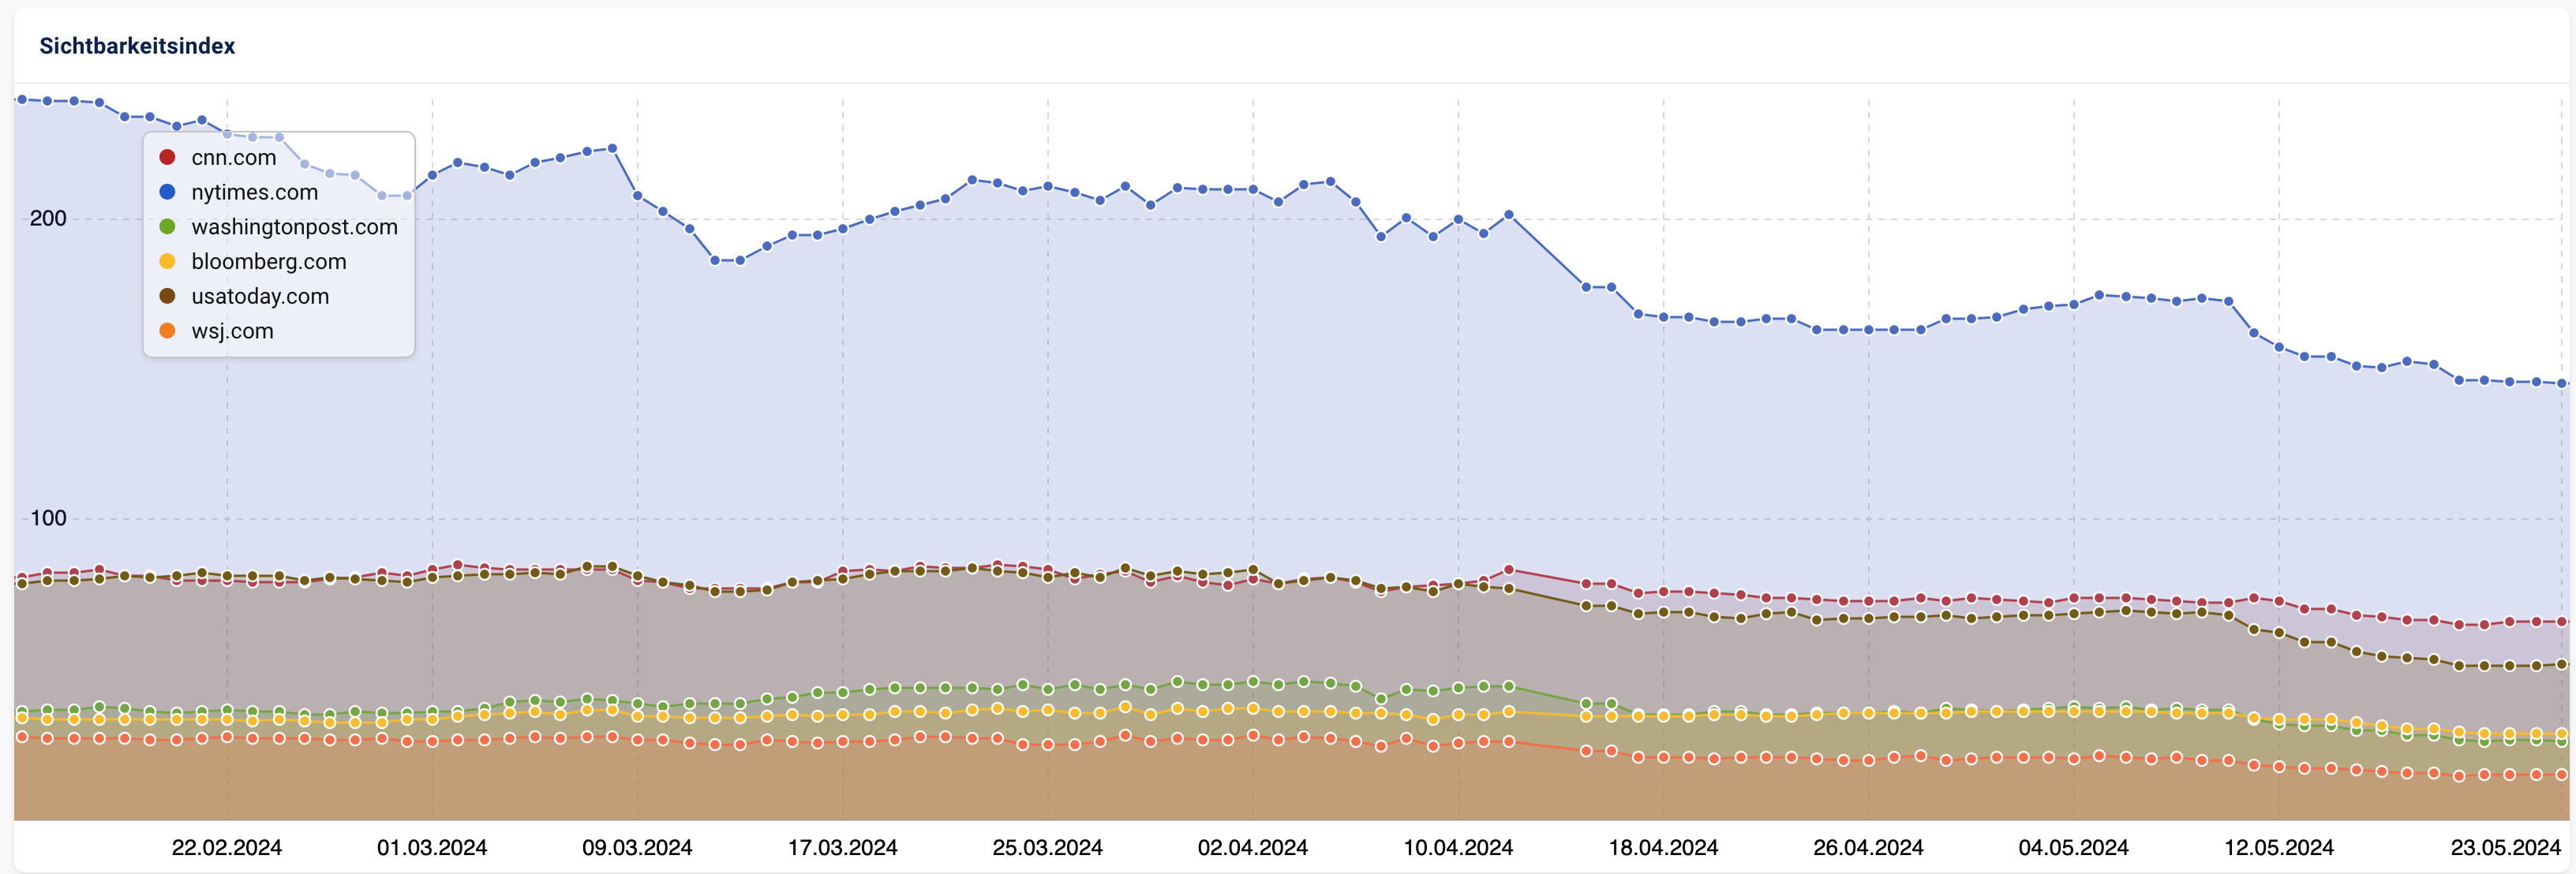Image resolution: width=2576 pixels, height=874 pixels.
Task: Select the 09.03.2024 date axis label
Action: [x=637, y=848]
